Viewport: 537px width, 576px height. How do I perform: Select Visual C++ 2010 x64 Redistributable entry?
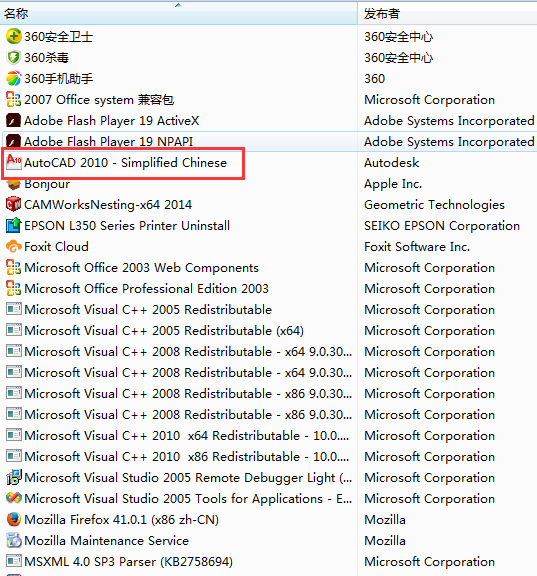click(x=187, y=436)
